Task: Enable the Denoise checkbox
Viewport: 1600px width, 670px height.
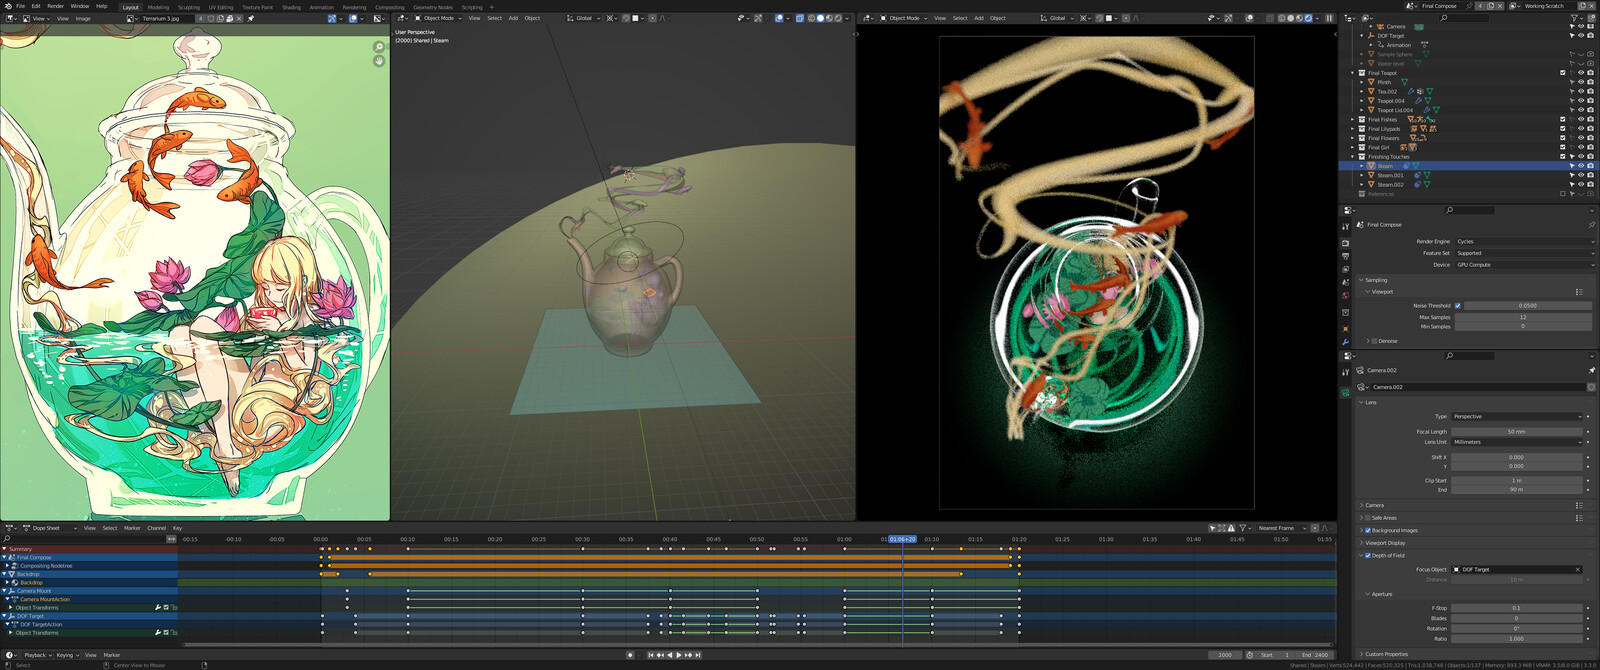Action: [x=1375, y=341]
